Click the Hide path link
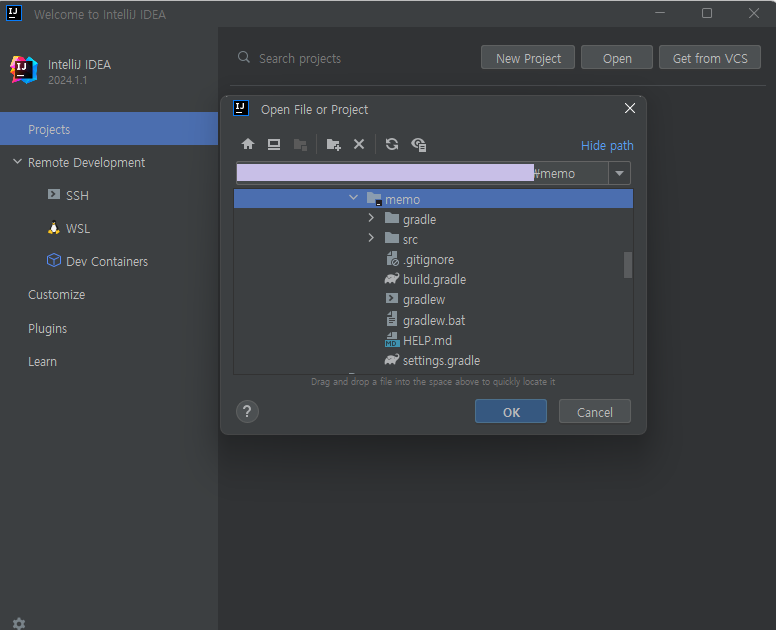Screen dimensions: 776x630 (607, 145)
